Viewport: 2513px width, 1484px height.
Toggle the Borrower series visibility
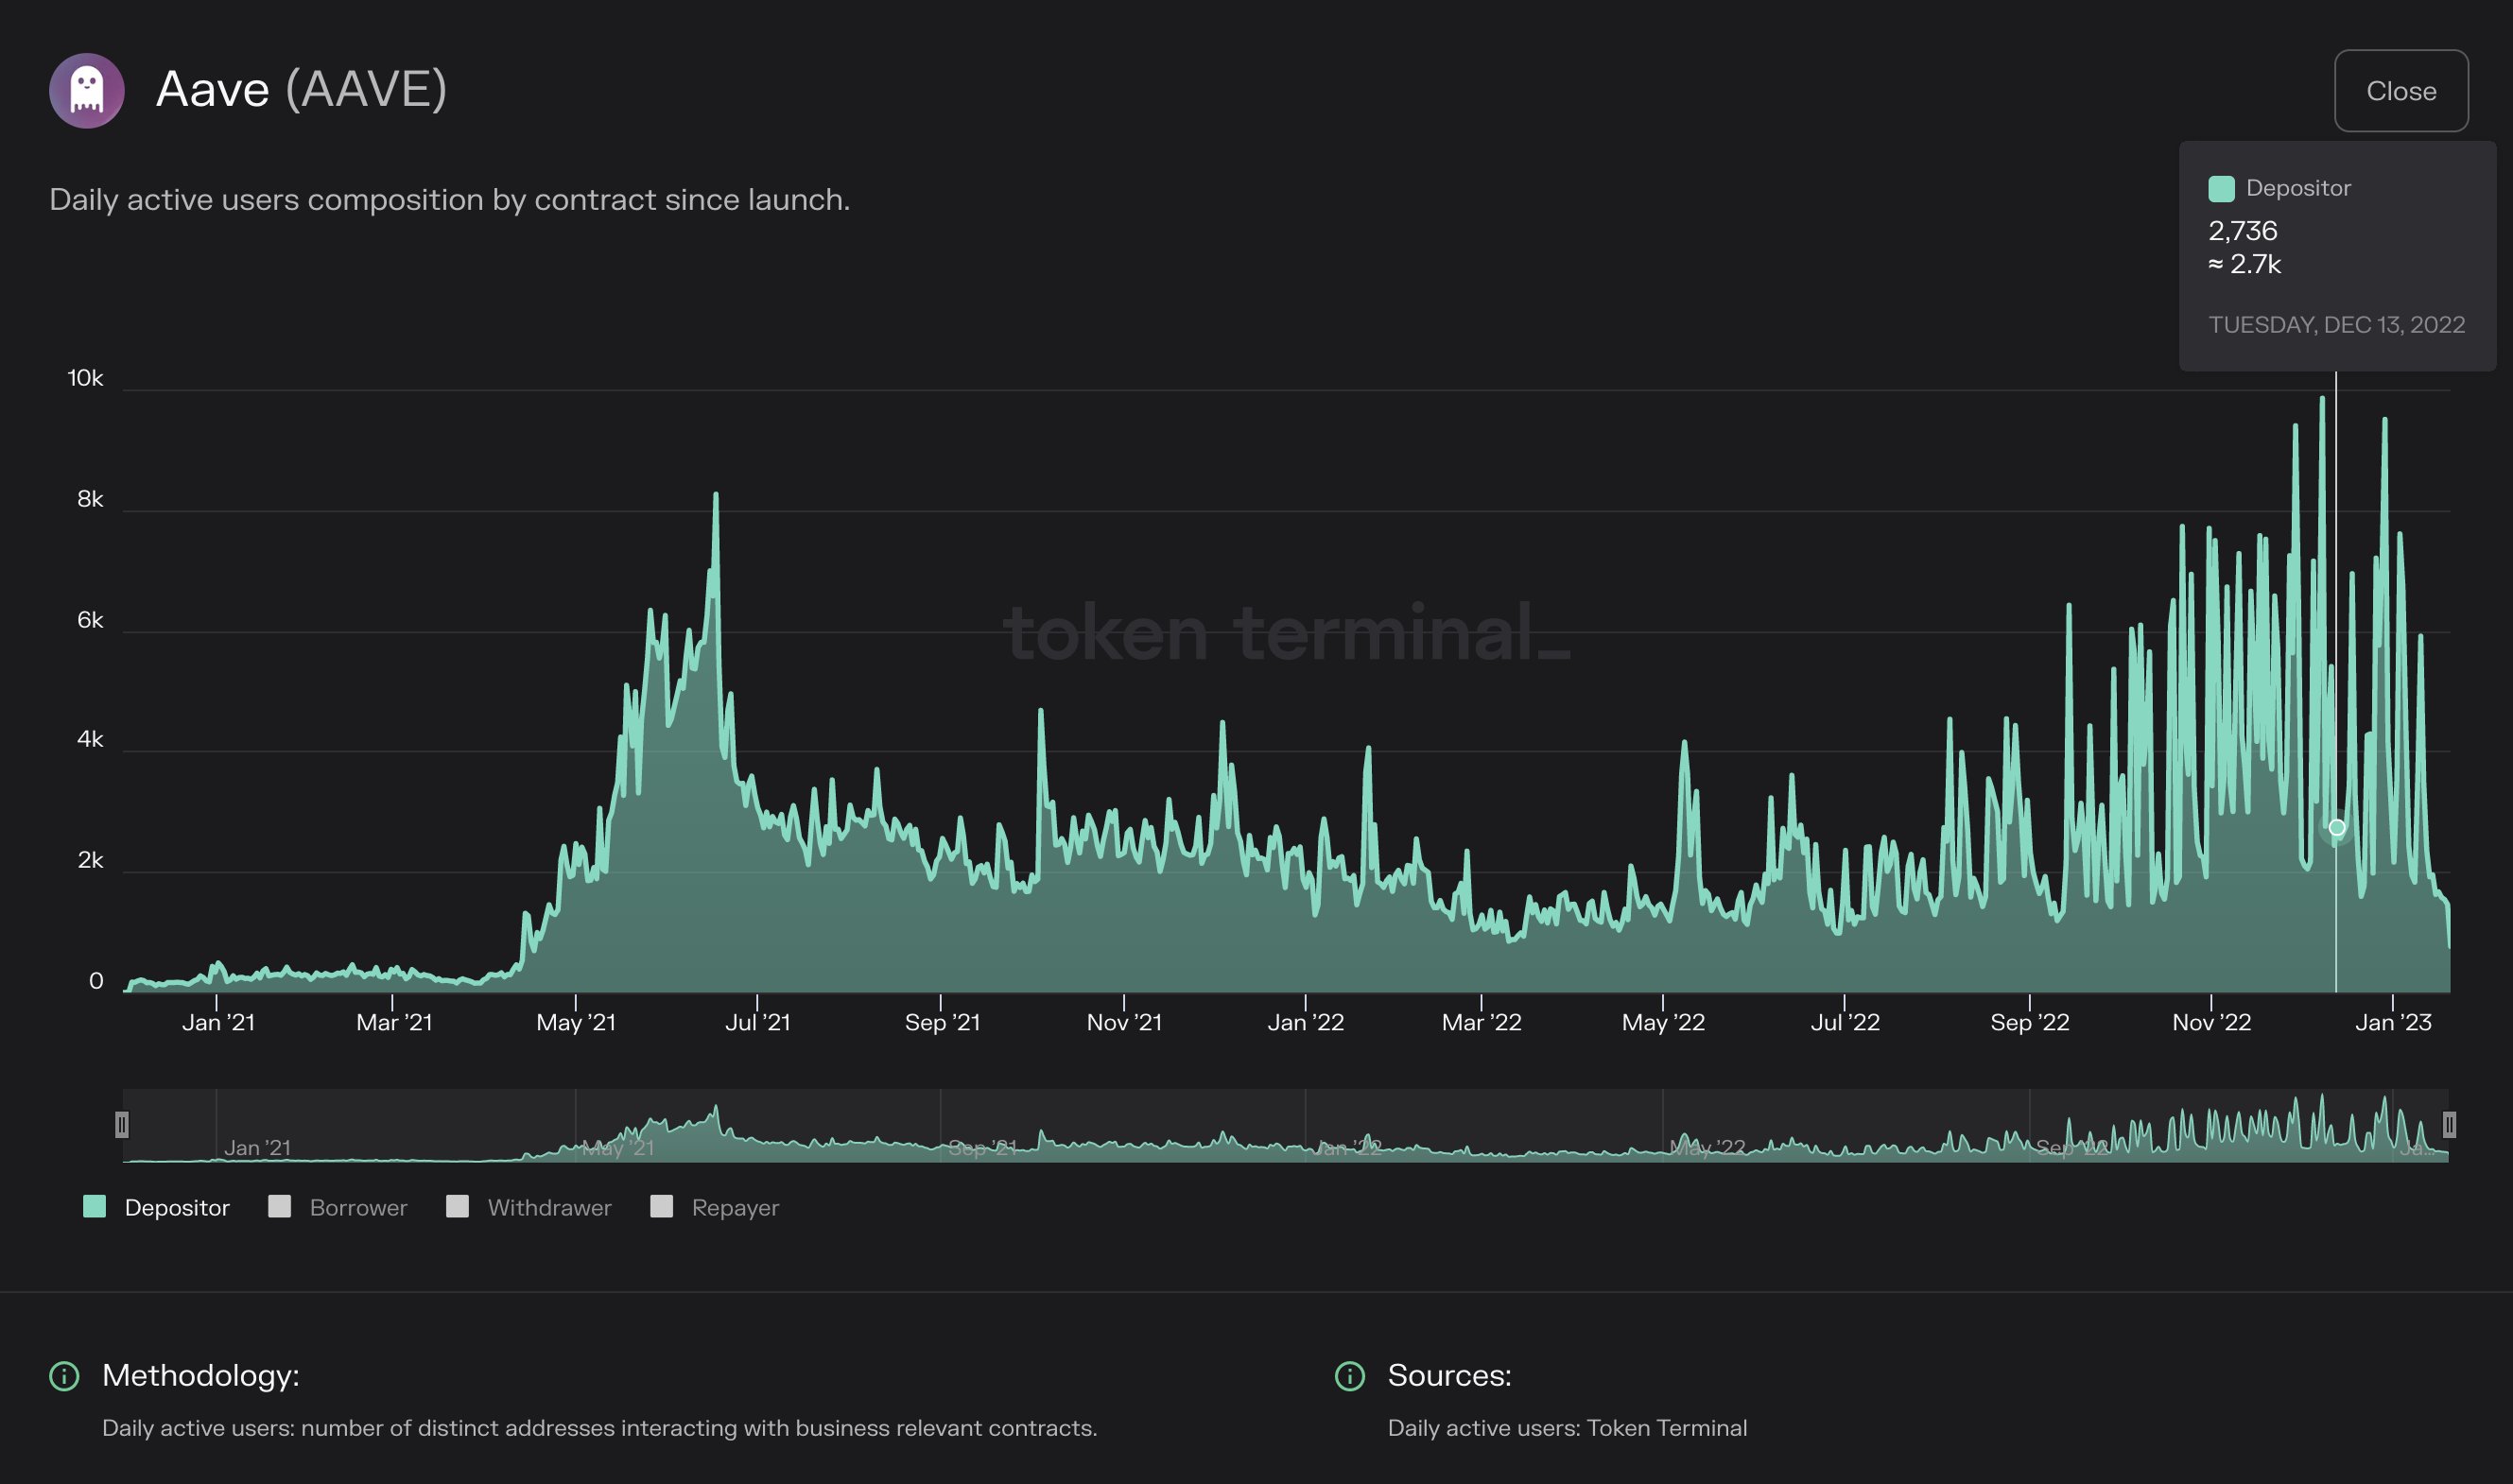click(356, 1207)
